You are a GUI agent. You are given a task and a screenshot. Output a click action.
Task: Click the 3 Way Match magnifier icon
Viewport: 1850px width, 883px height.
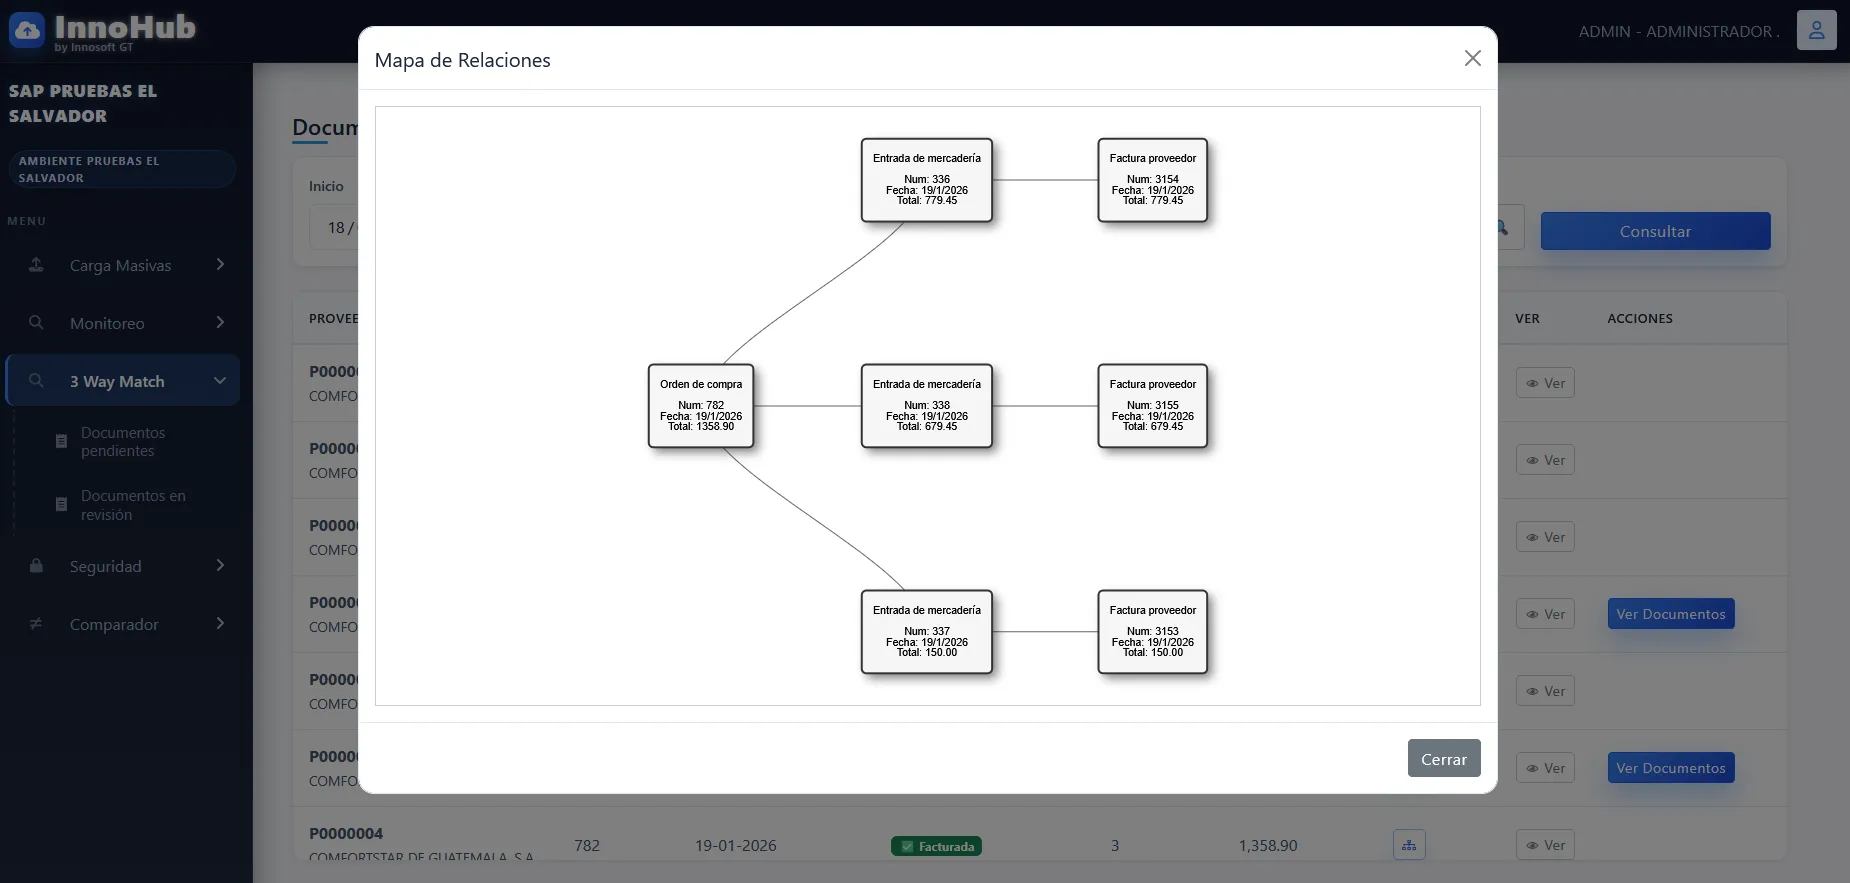[36, 381]
